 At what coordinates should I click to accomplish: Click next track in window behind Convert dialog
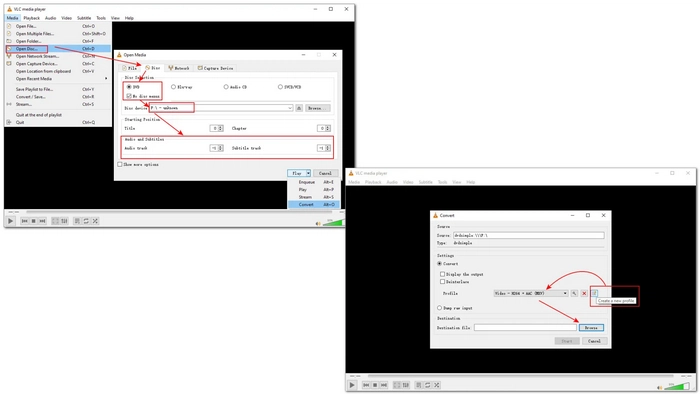384,385
